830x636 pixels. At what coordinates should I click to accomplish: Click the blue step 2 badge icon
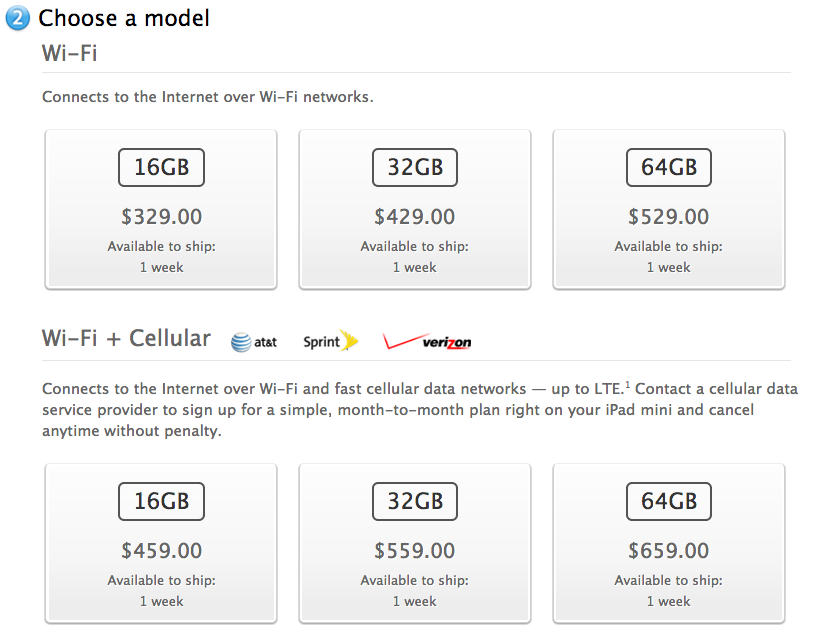pos(18,18)
